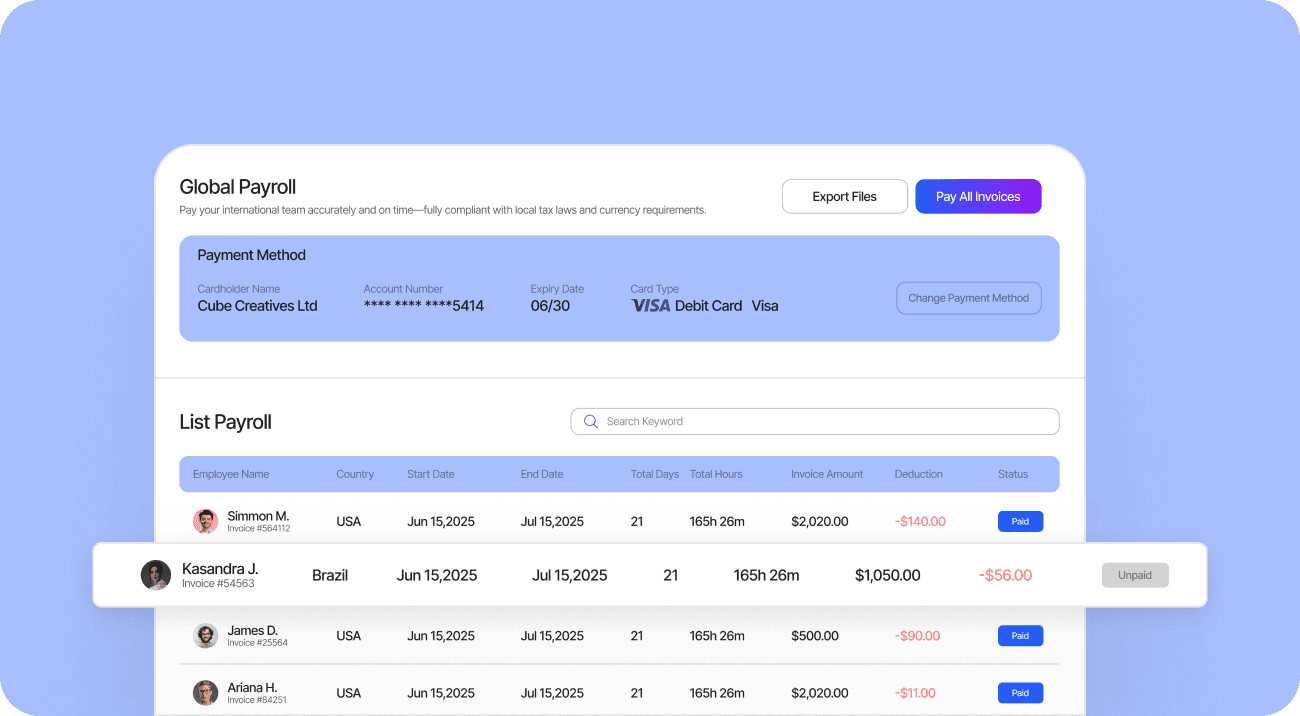Click the masked account number ending 5414

click(x=424, y=306)
